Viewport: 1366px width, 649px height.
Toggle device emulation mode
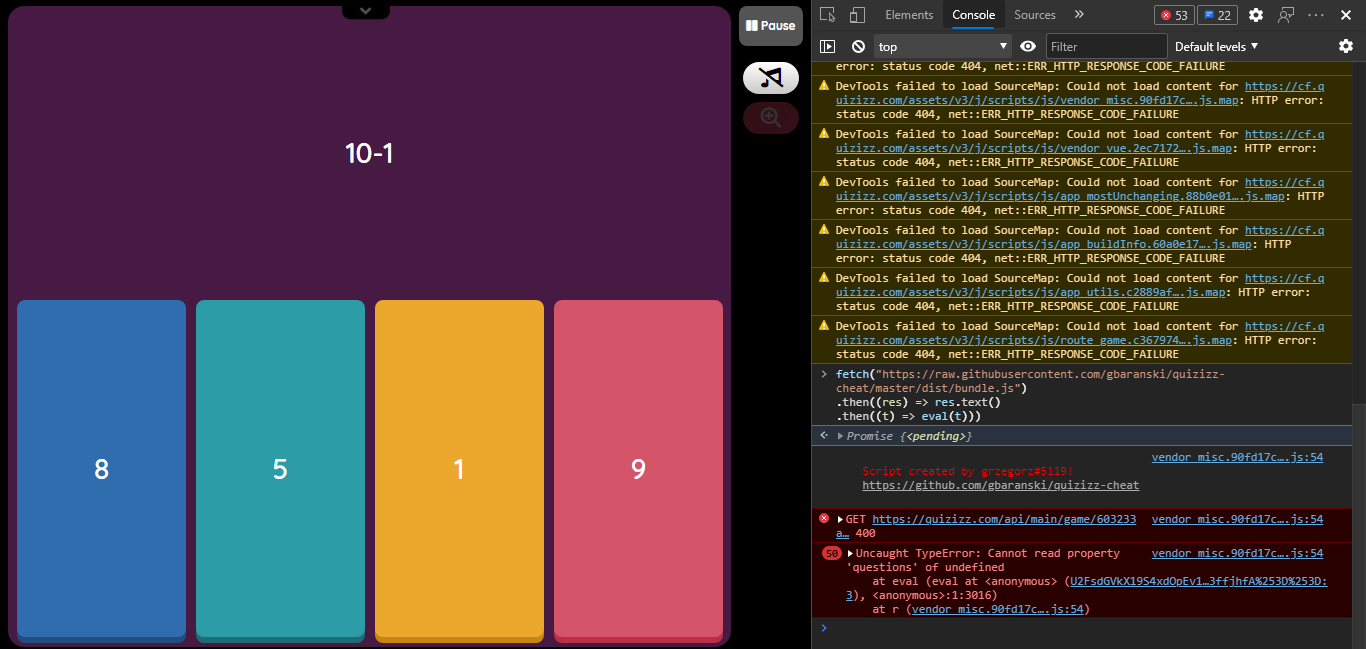point(855,14)
